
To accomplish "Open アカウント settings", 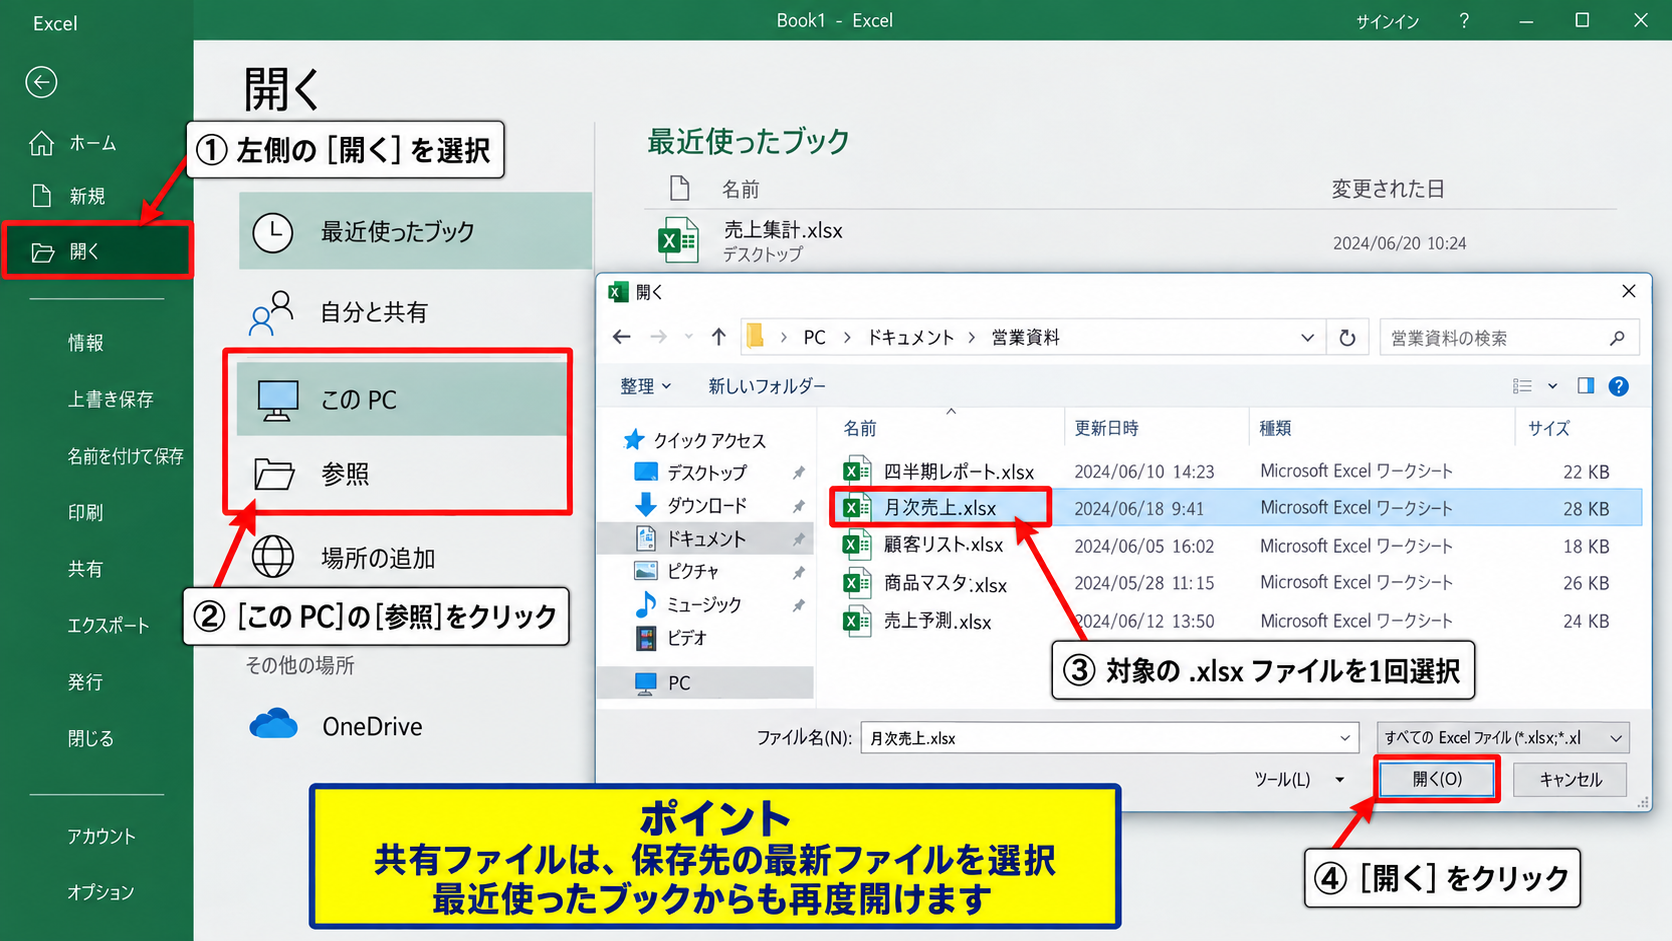I will [101, 836].
